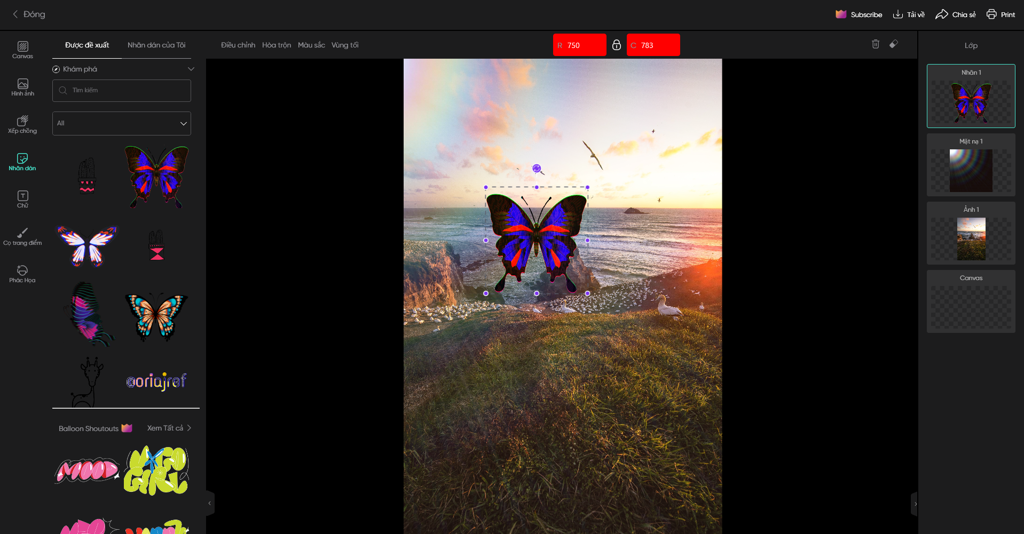Collapse the Khám phá section chevron
The width and height of the screenshot is (1024, 534).
click(x=191, y=69)
